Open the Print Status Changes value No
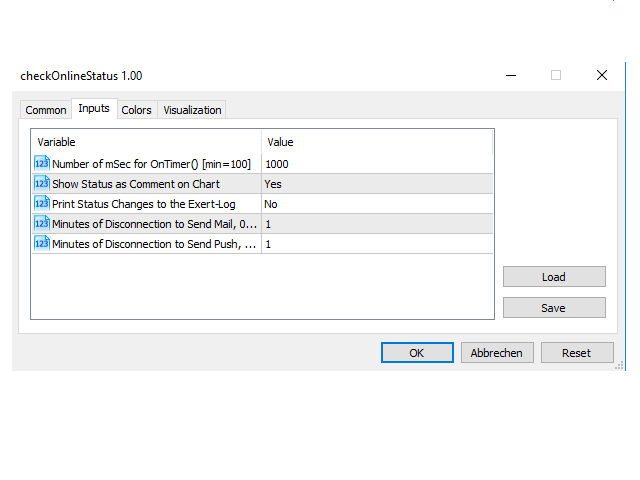 point(377,204)
